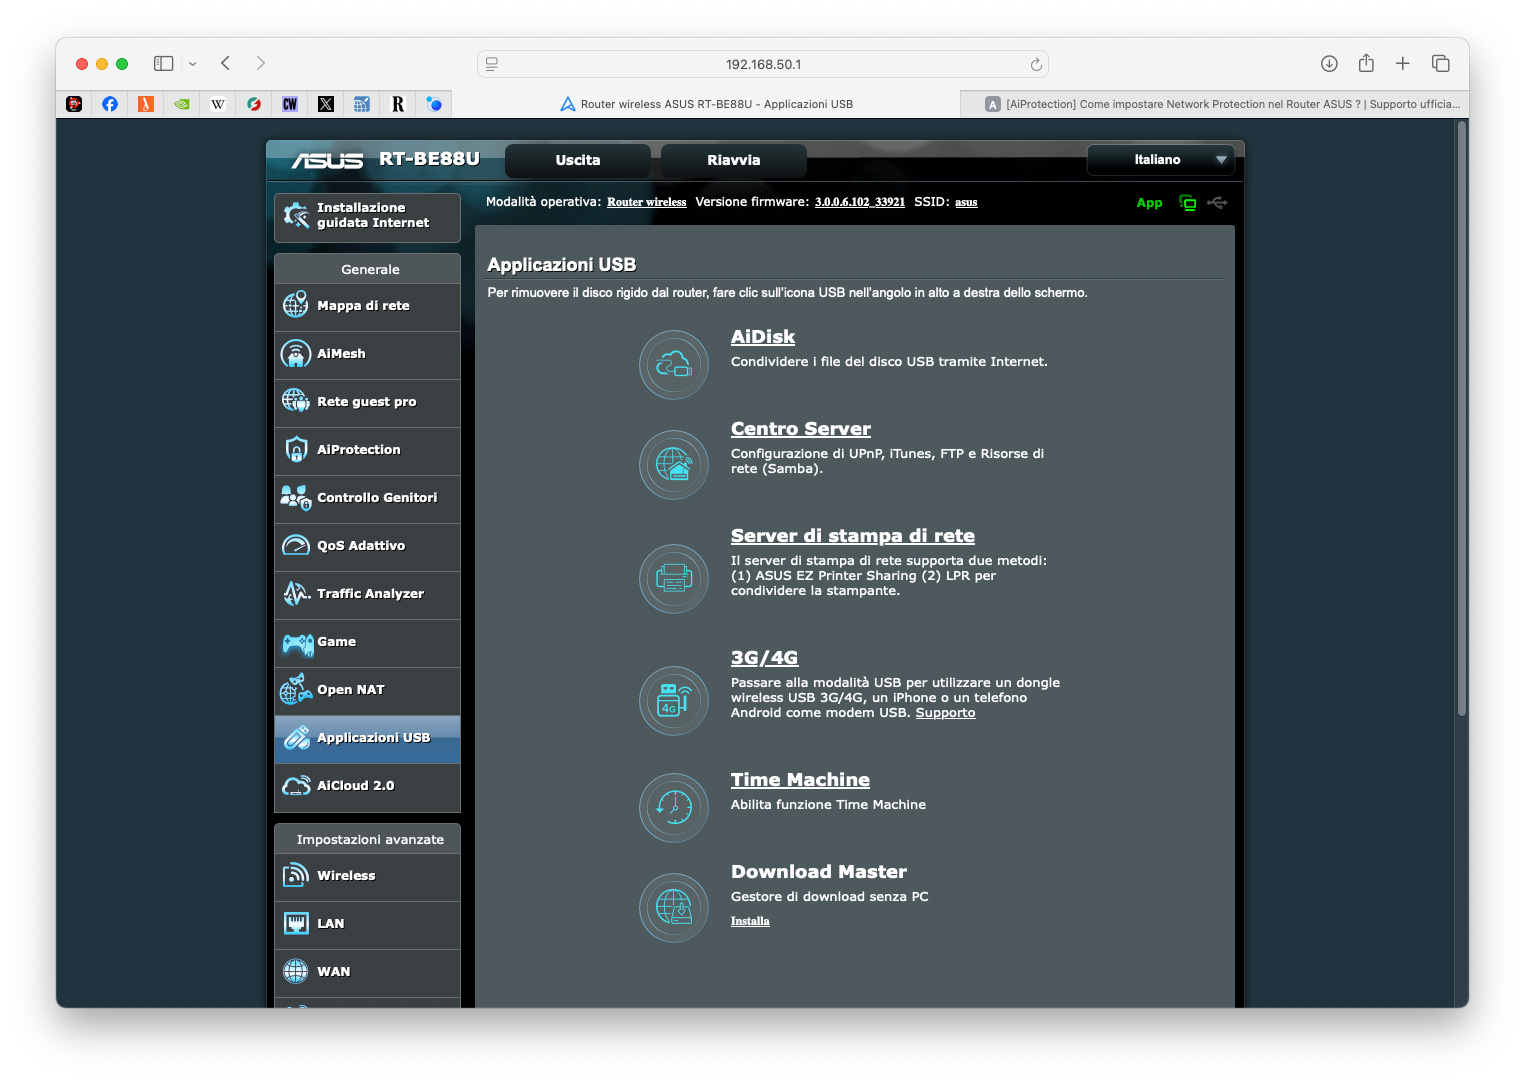Click the grey USB status icon

(1217, 203)
